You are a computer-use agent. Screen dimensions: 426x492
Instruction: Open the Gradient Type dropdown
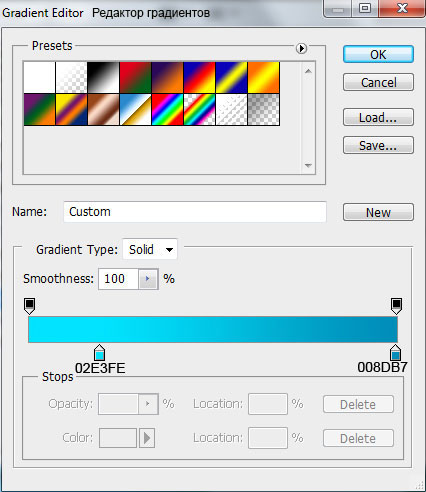pos(150,249)
